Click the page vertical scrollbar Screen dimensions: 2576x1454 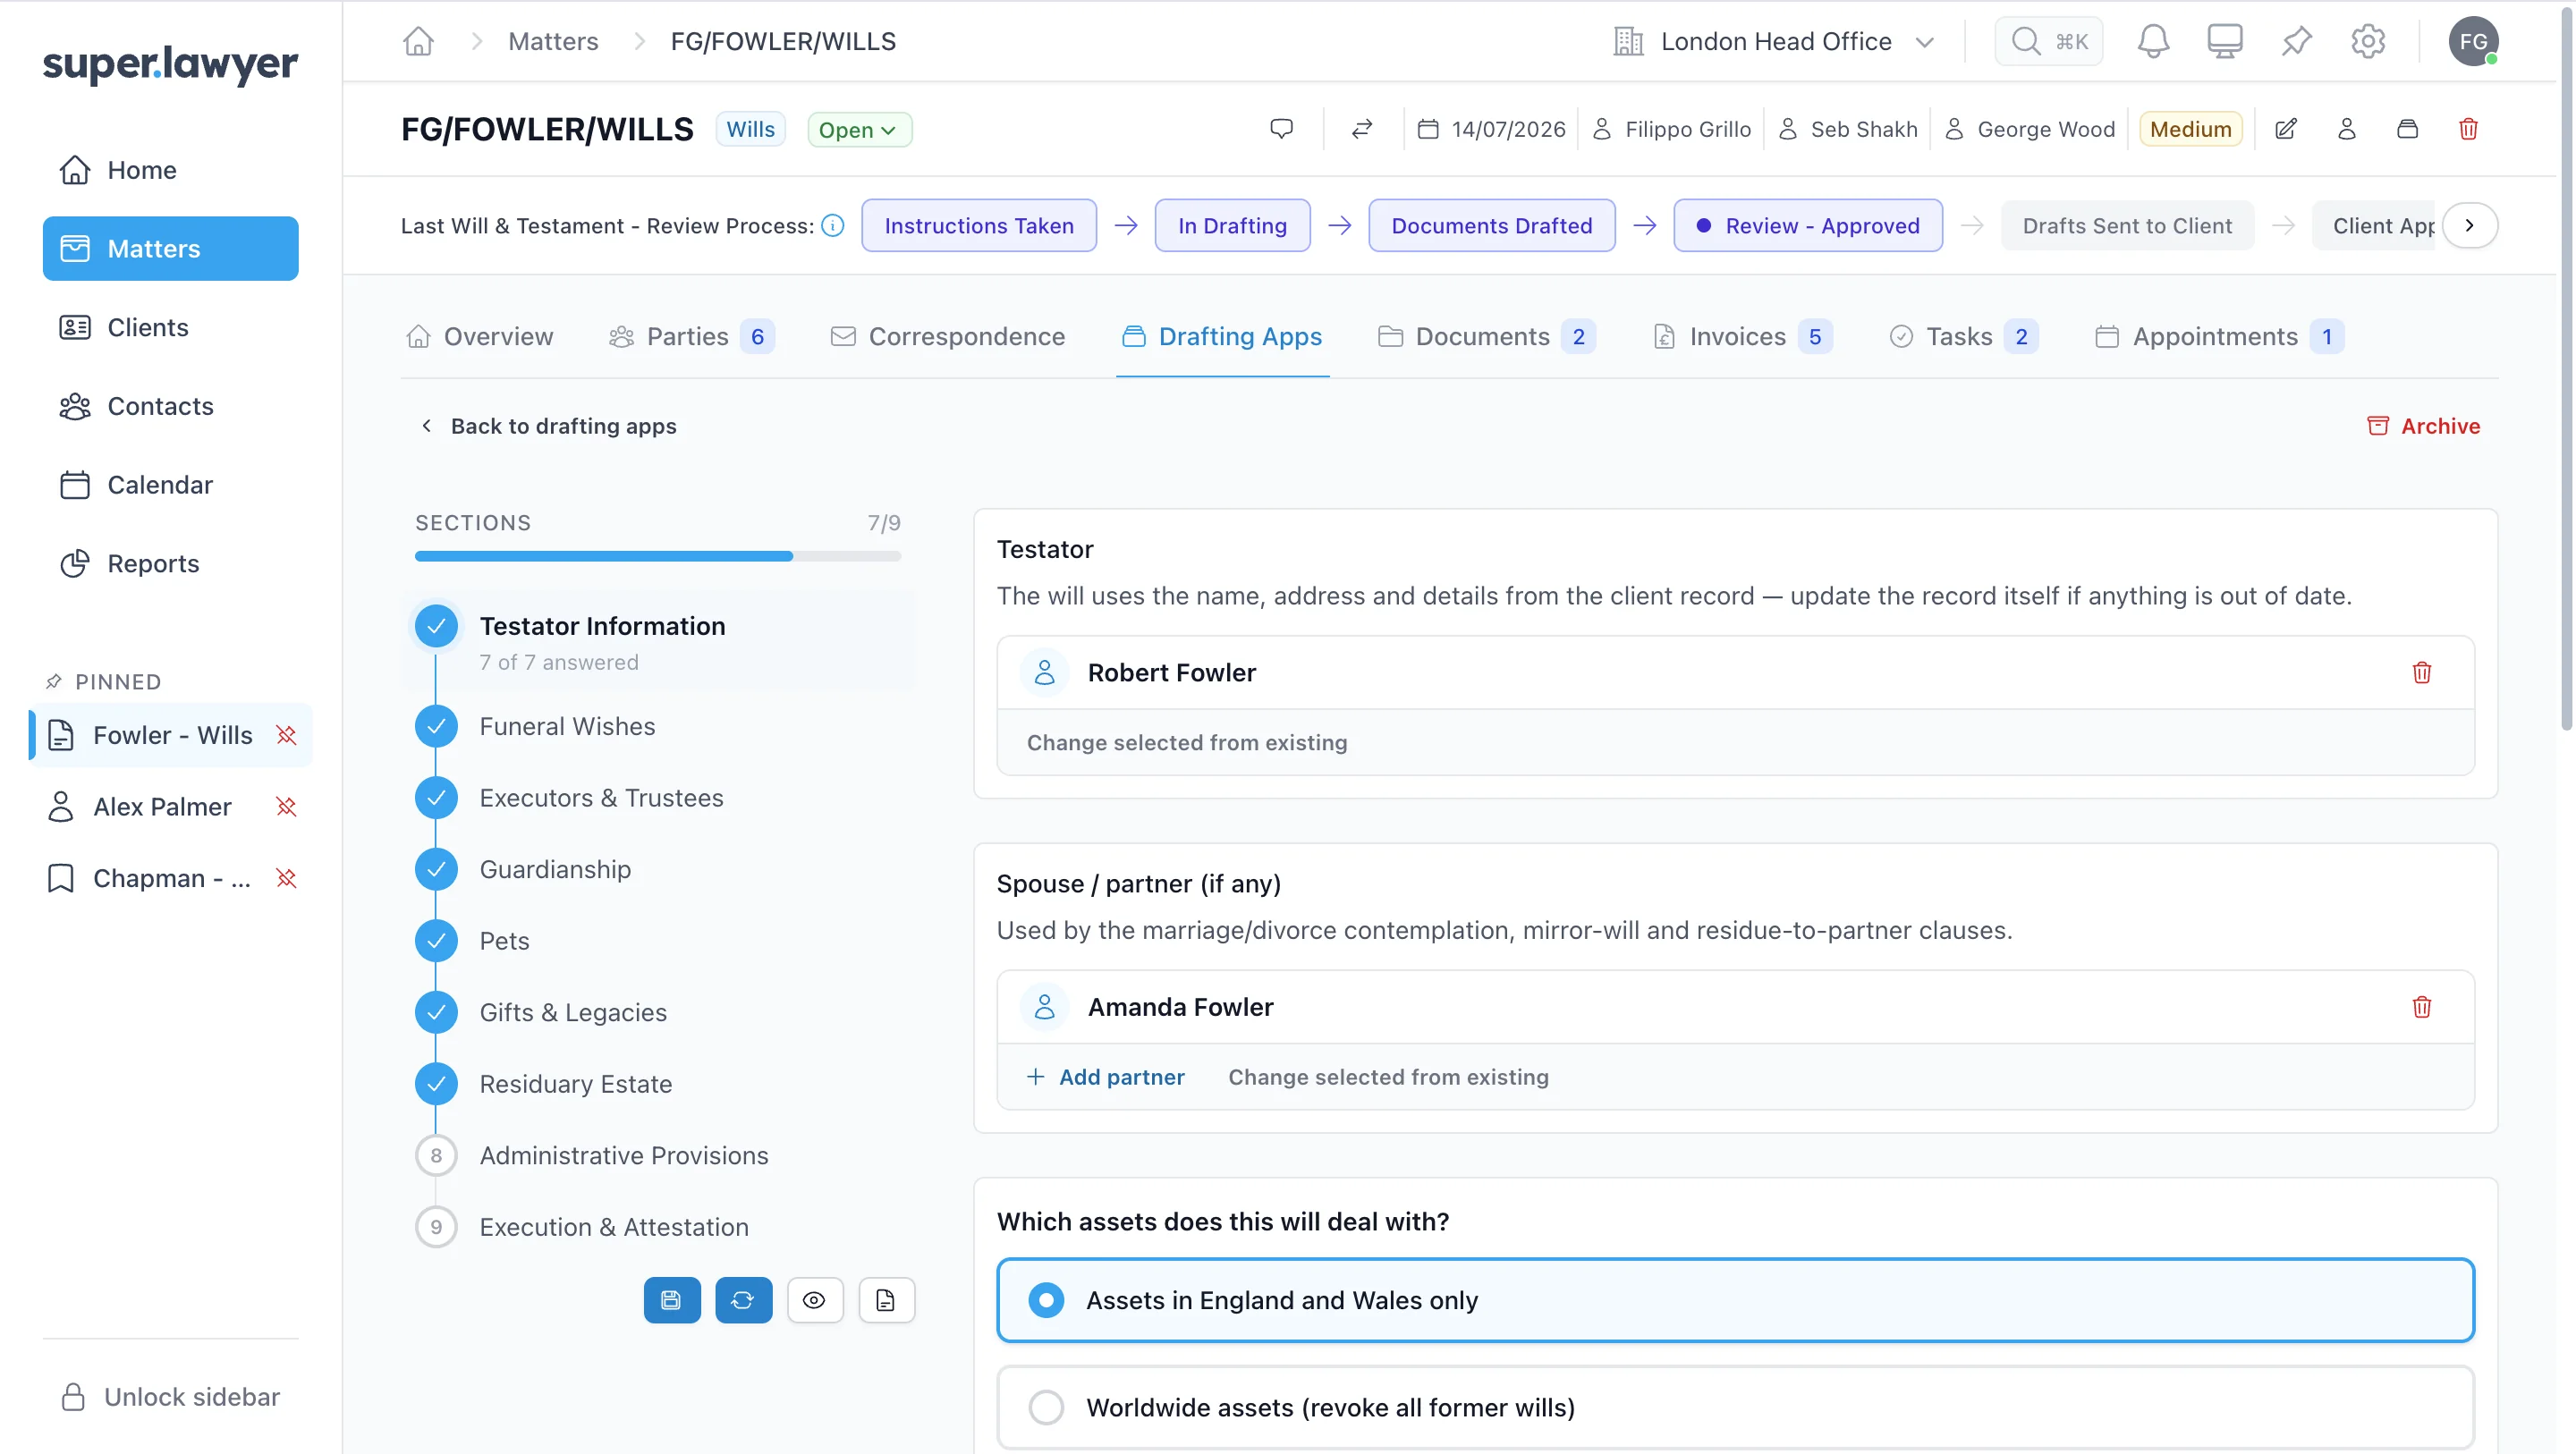pyautogui.click(x=2566, y=370)
